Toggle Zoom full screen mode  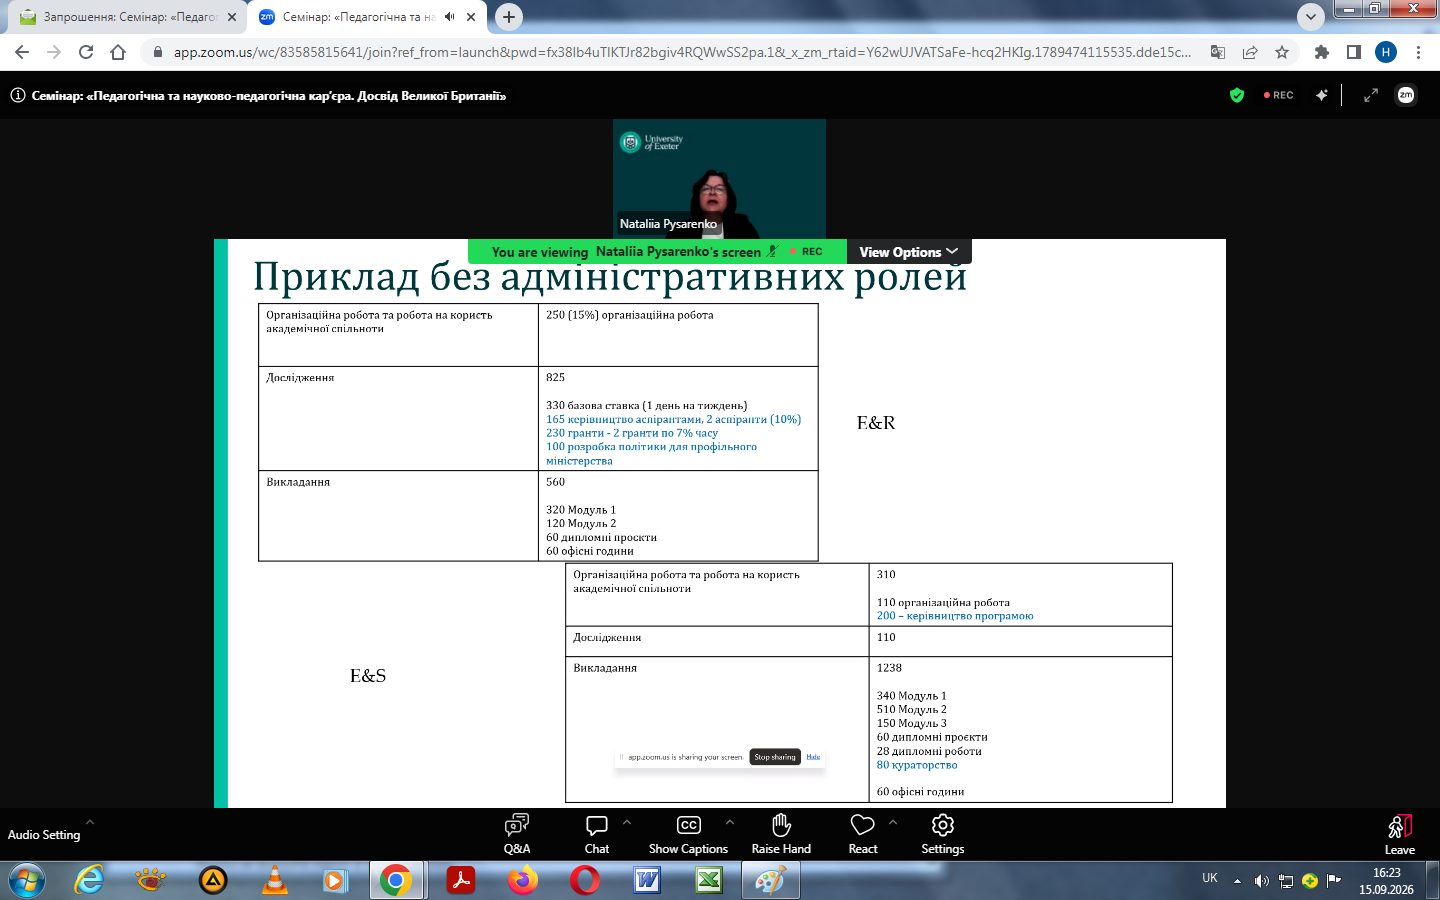point(1371,95)
